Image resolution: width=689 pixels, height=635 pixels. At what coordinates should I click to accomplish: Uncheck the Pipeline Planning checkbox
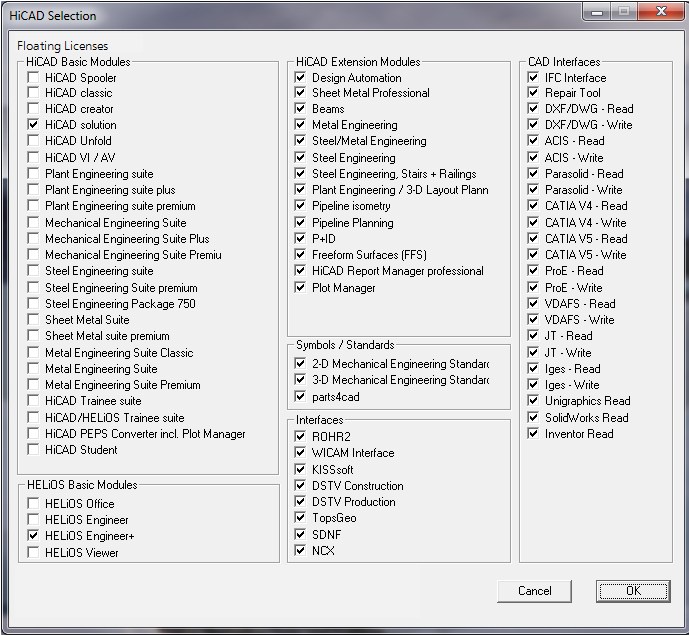[x=301, y=222]
